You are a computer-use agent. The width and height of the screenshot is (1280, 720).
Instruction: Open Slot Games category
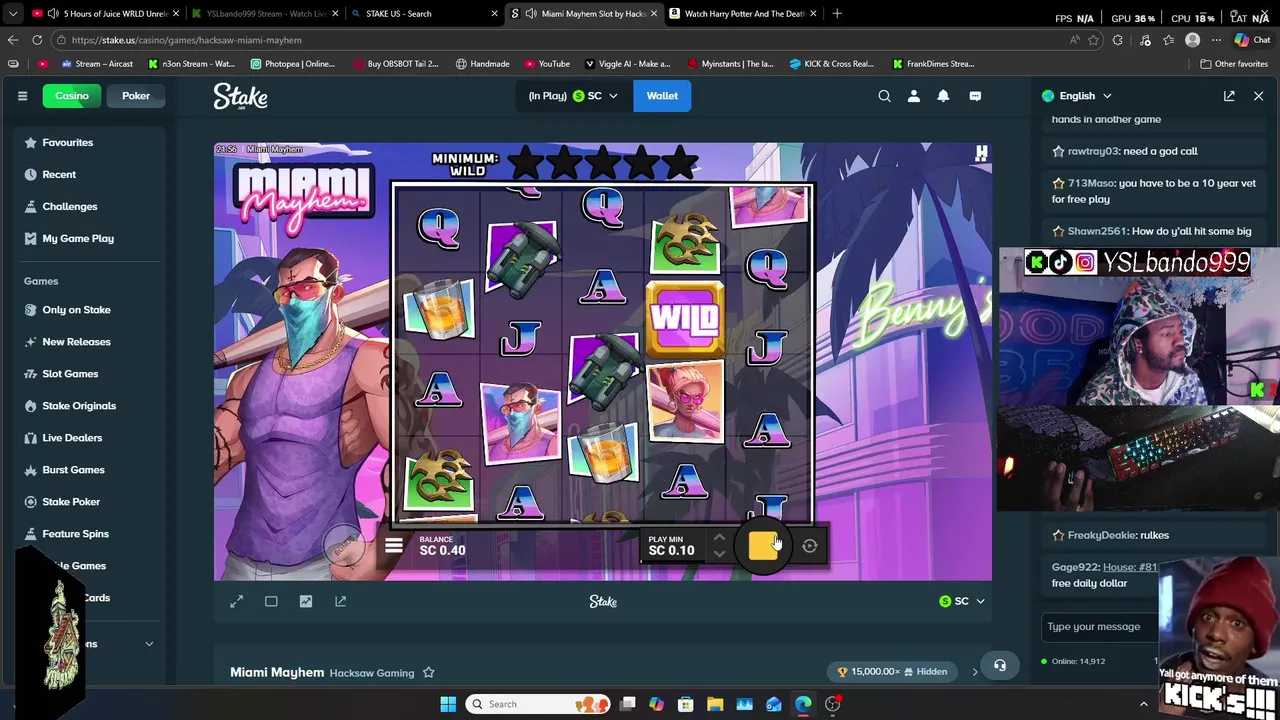[x=90, y=374]
